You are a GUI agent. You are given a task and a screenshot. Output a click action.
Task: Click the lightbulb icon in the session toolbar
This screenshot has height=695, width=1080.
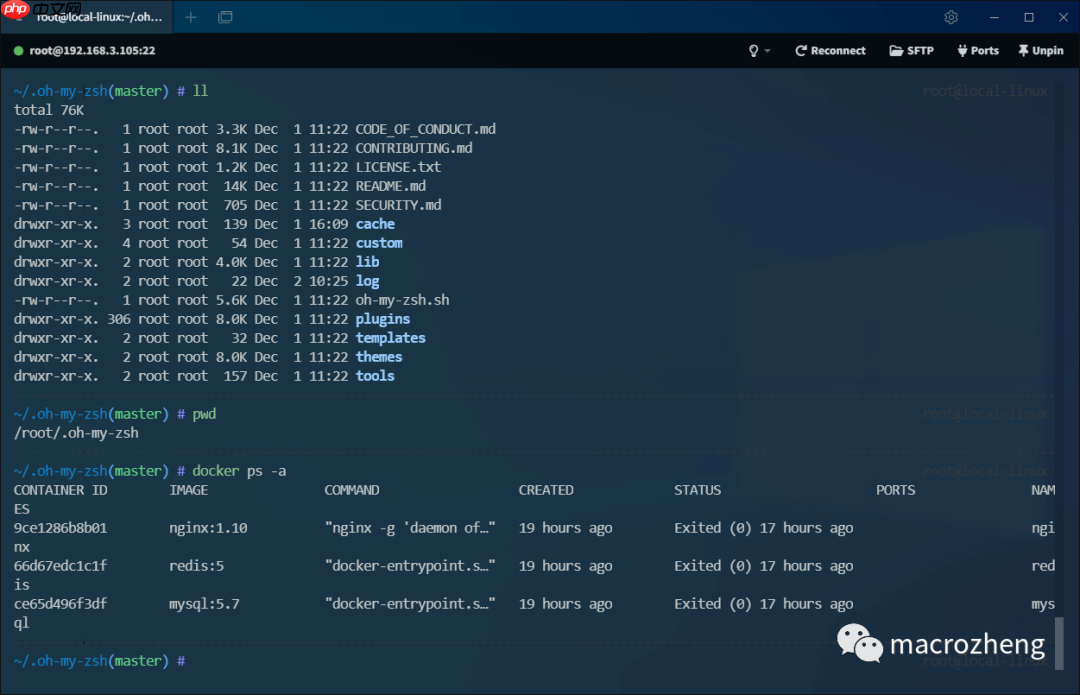754,50
